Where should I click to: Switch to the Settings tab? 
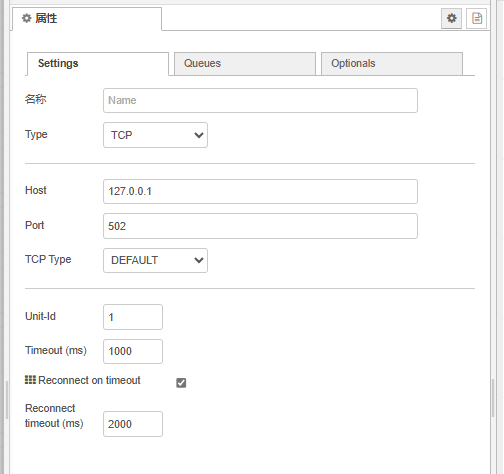(x=98, y=64)
